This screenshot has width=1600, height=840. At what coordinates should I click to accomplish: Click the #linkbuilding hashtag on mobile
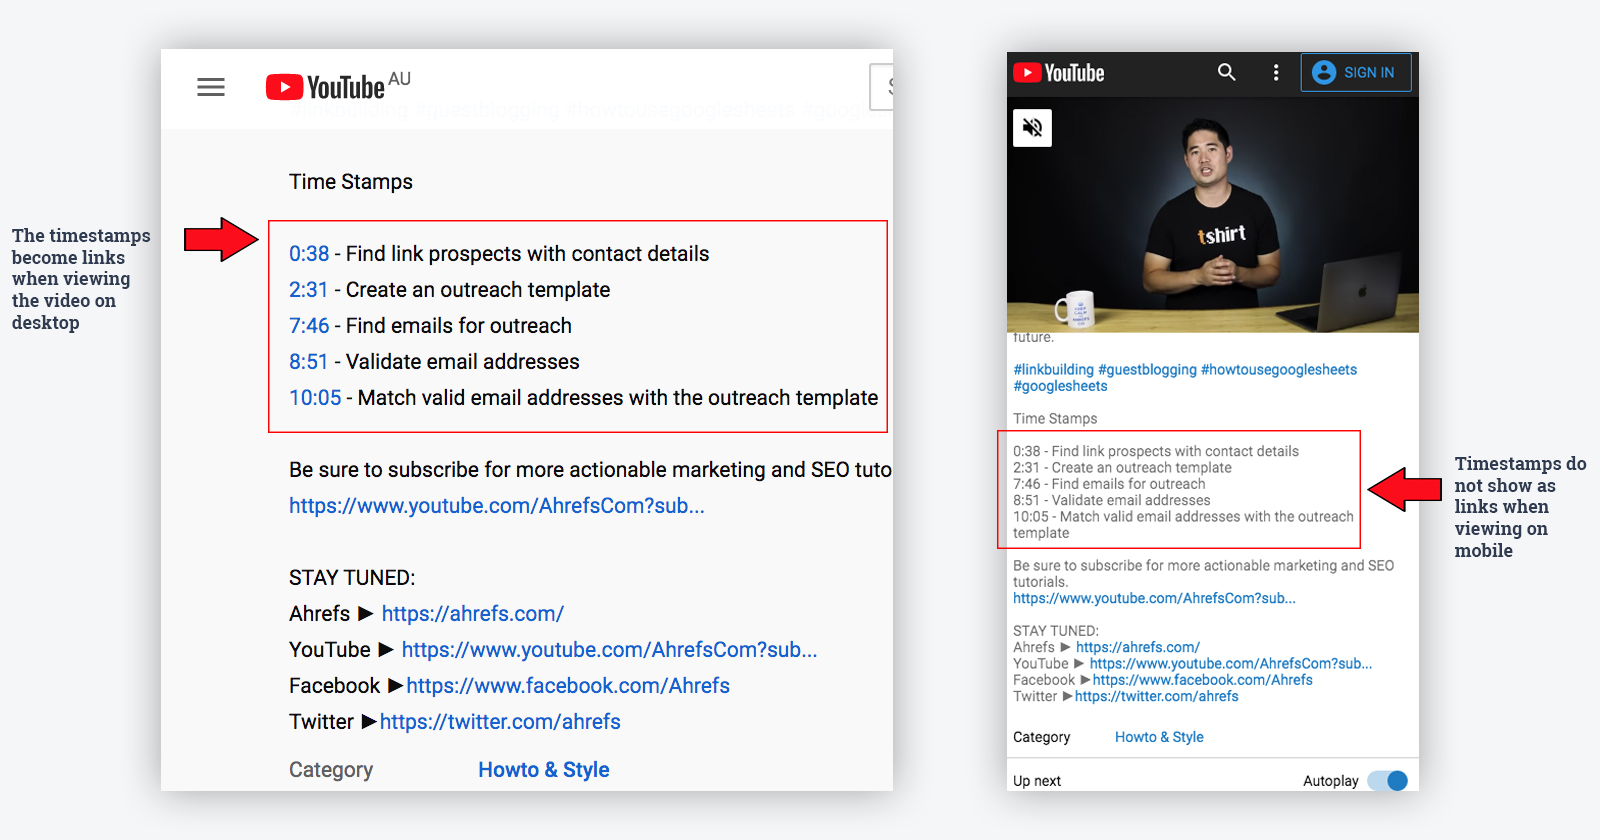pyautogui.click(x=1054, y=370)
